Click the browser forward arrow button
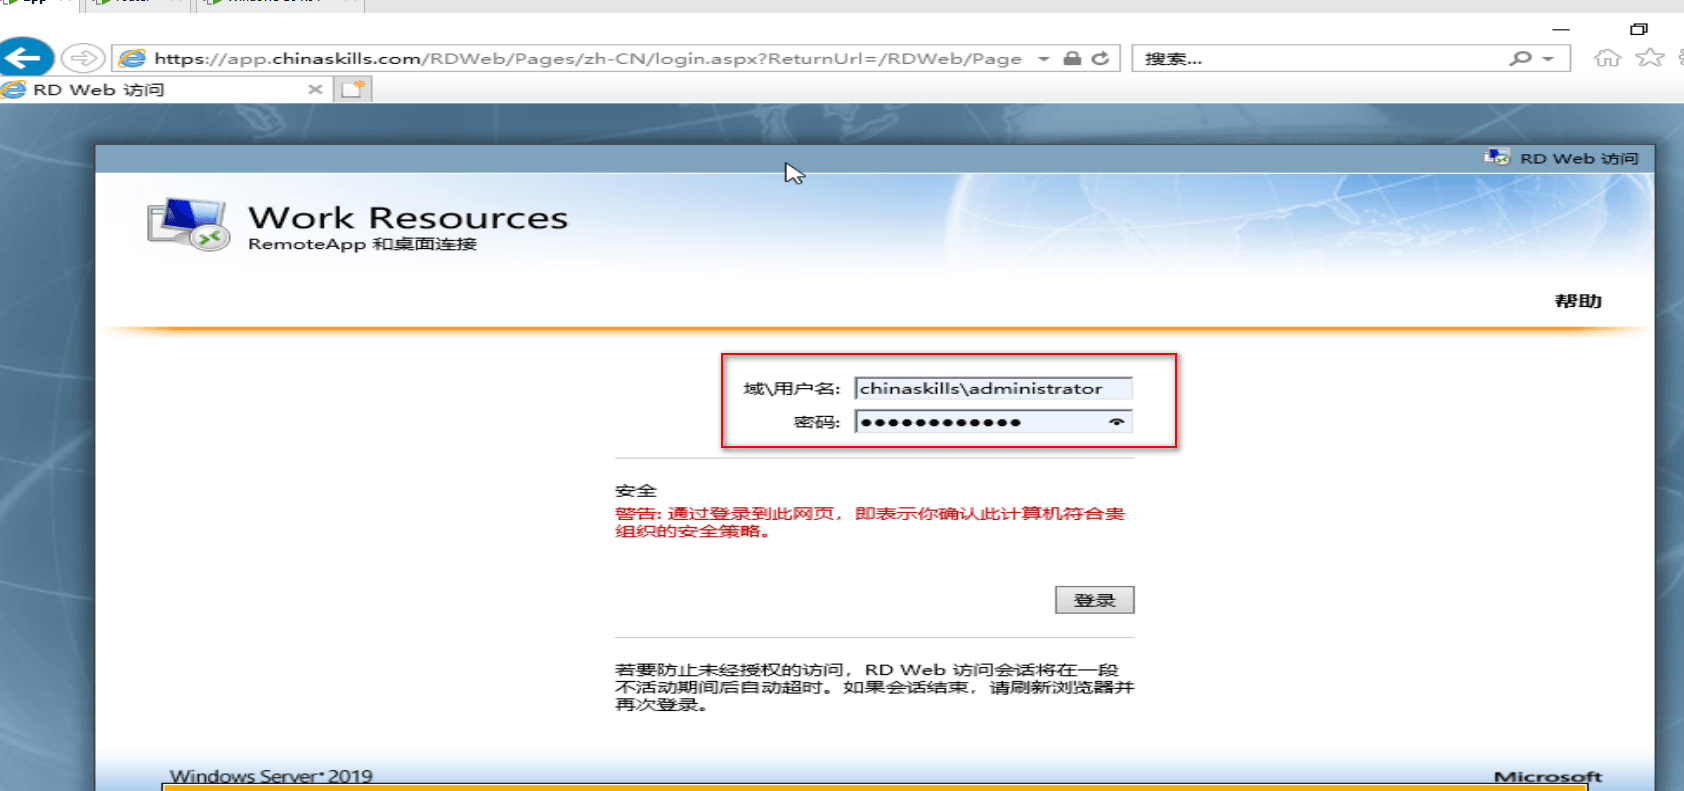 (83, 58)
